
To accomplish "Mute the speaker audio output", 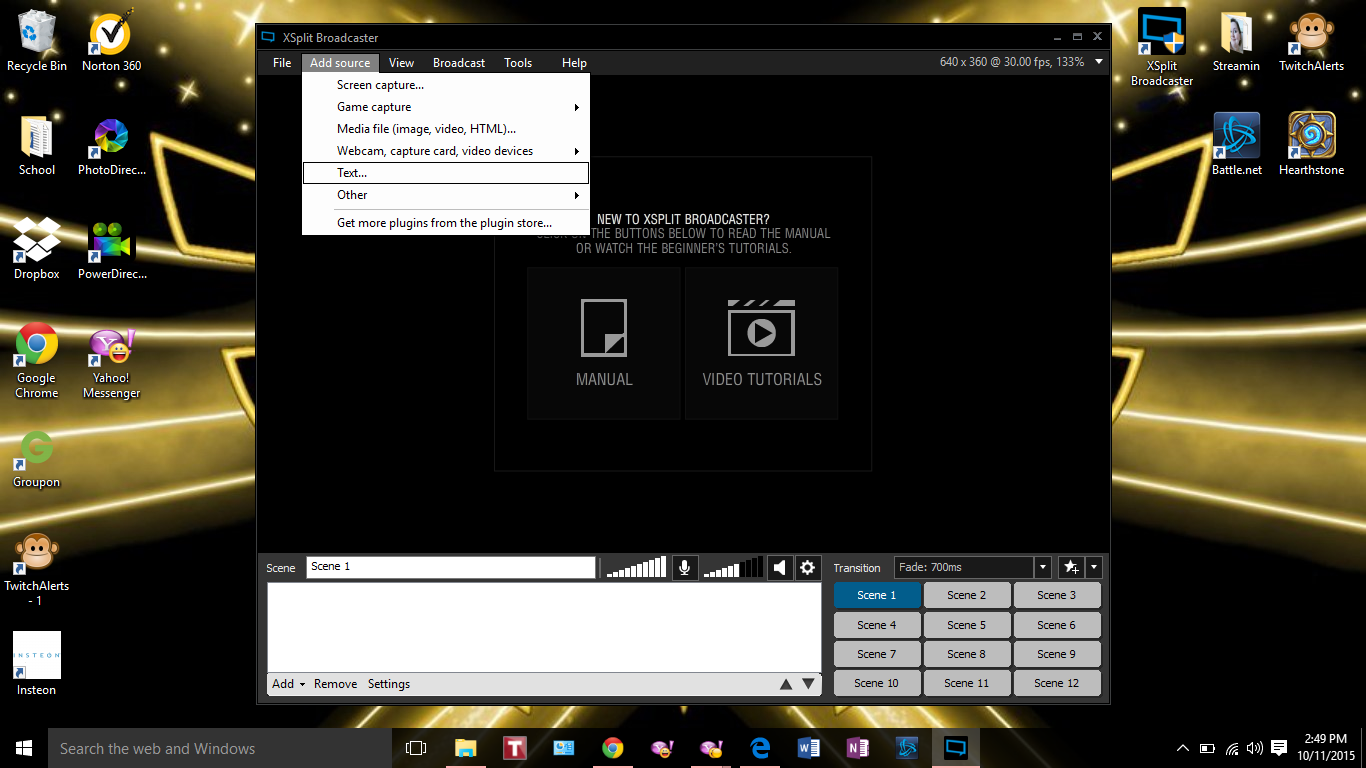I will (780, 567).
